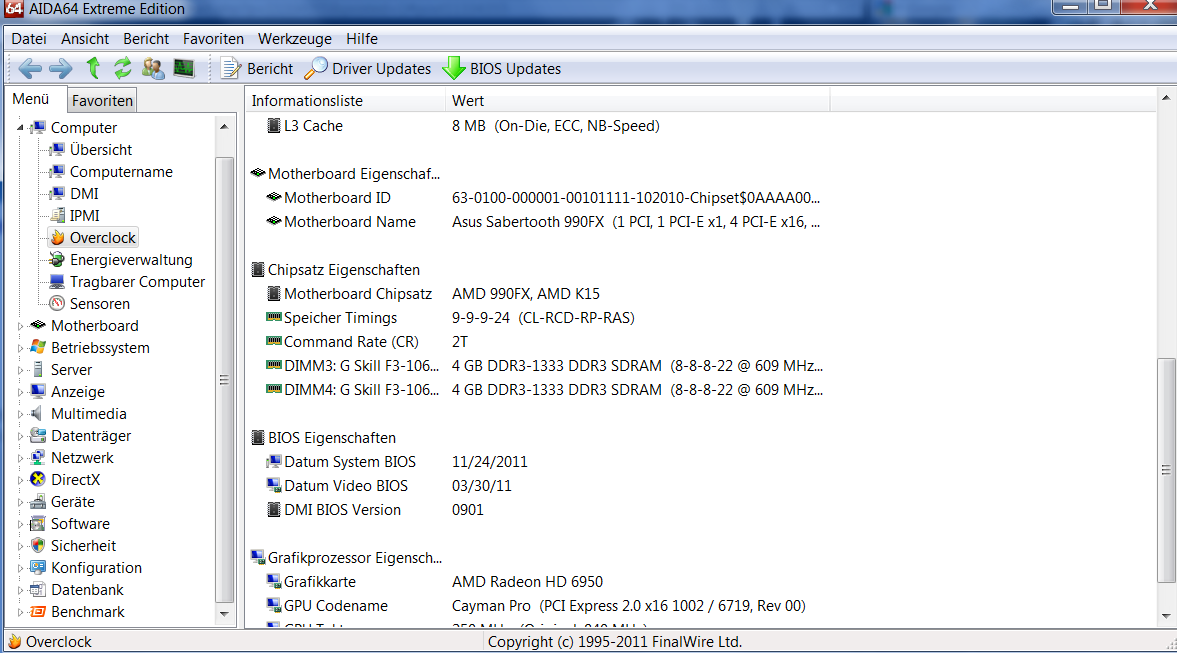Click the Back navigation arrow
The width and height of the screenshot is (1177, 653).
[30, 69]
